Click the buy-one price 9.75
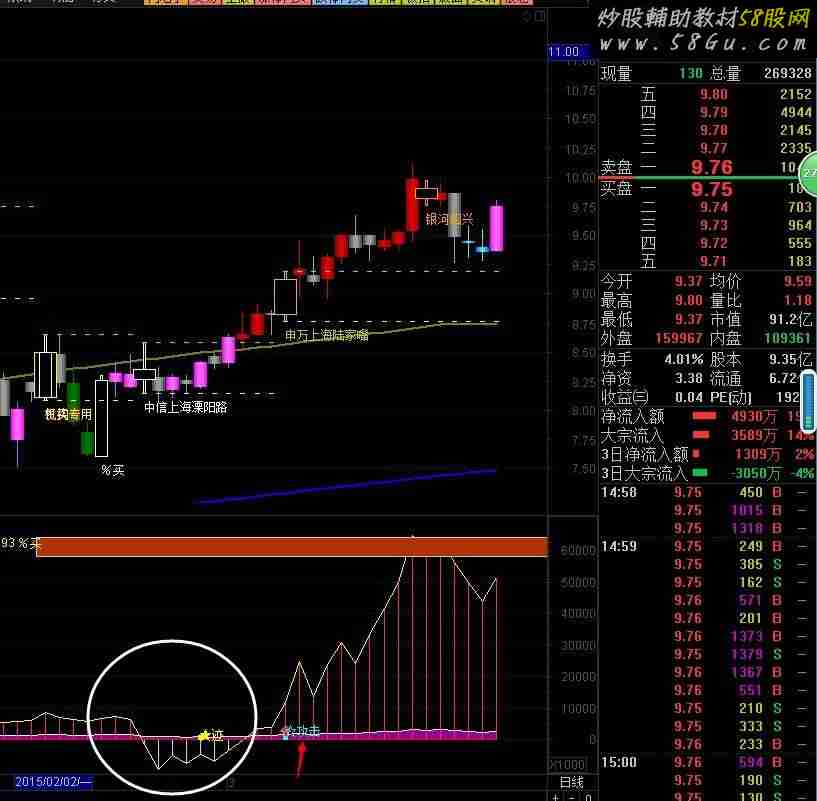The width and height of the screenshot is (817, 801). pos(712,189)
